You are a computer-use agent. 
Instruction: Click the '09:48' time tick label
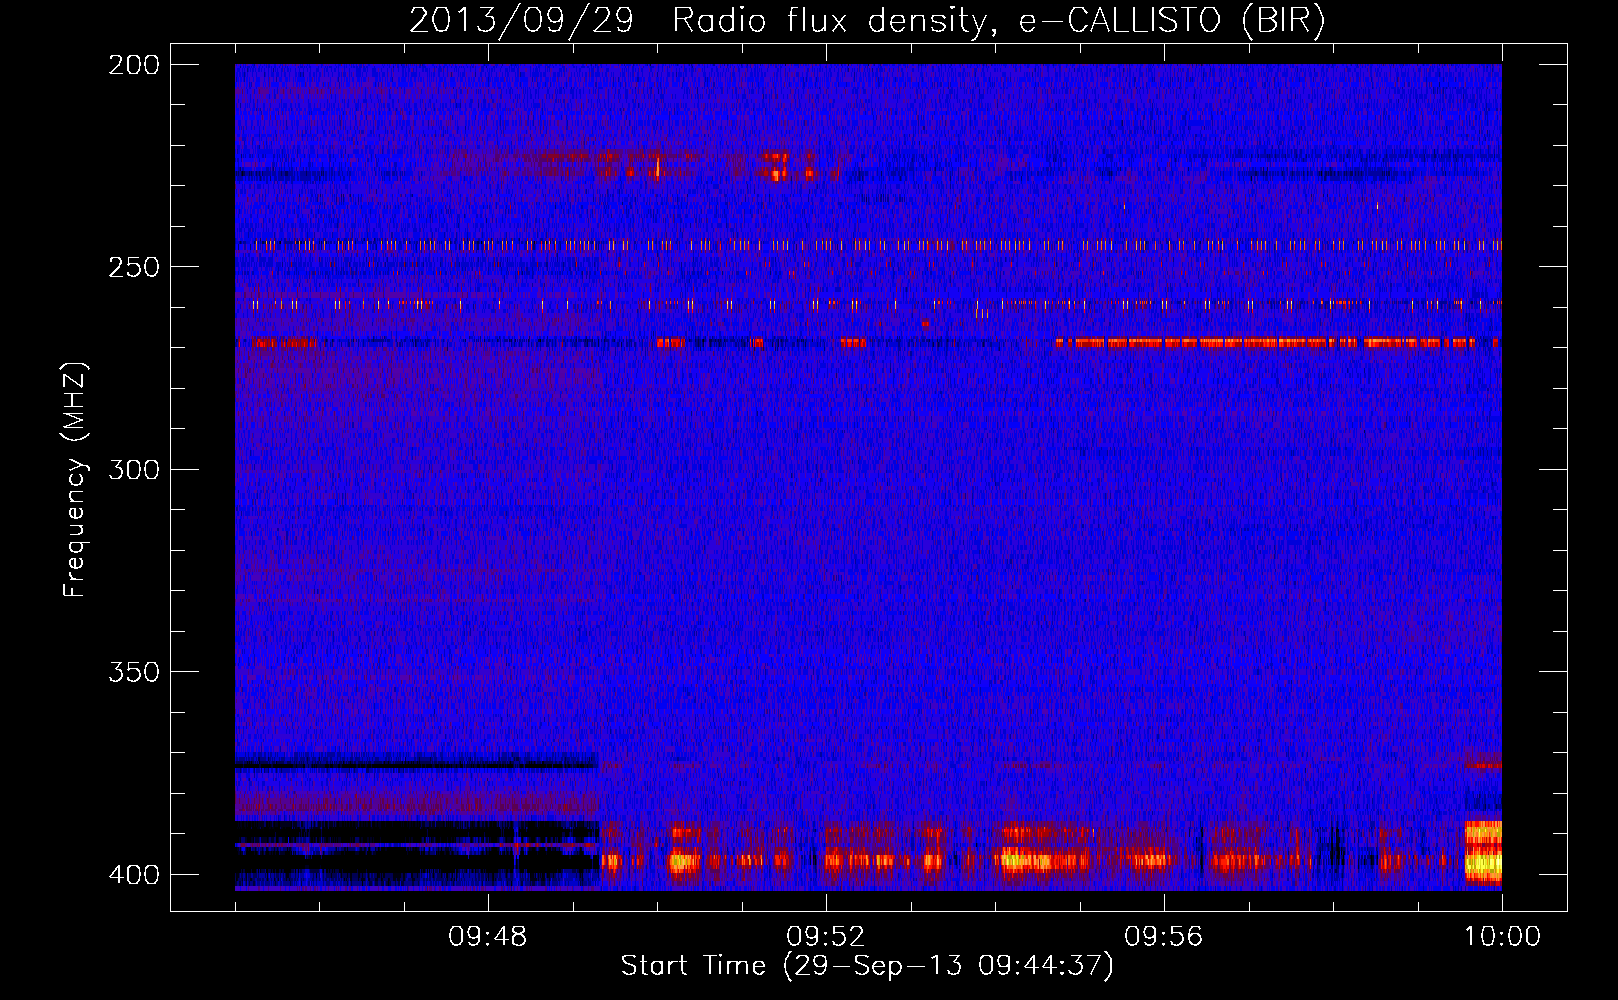[x=488, y=937]
